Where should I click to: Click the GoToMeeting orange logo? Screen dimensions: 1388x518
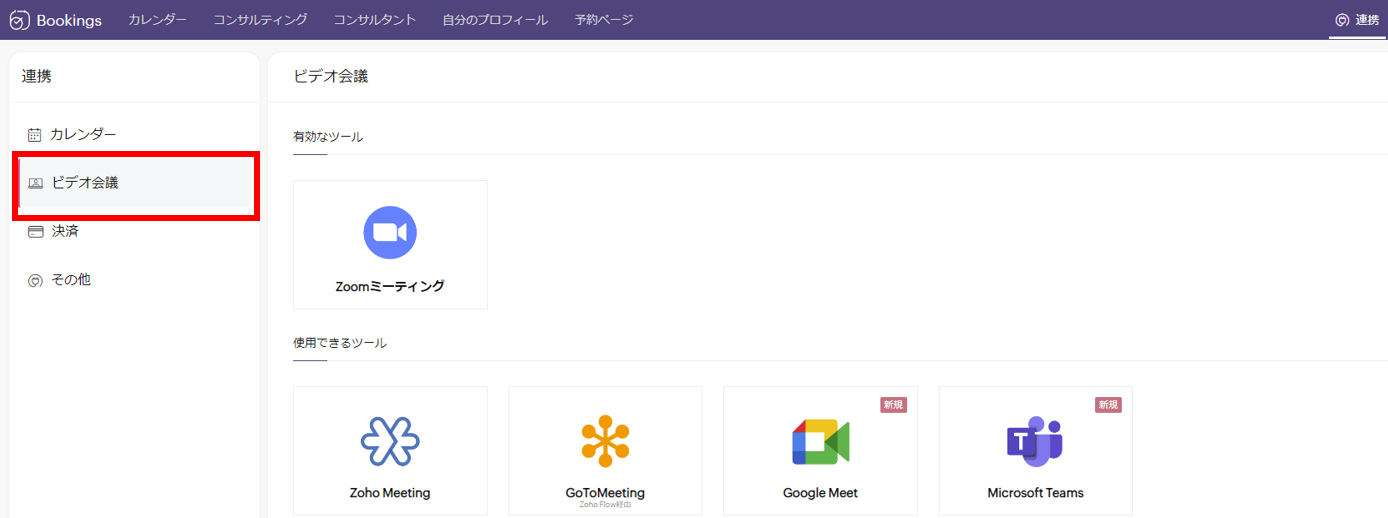click(x=605, y=441)
